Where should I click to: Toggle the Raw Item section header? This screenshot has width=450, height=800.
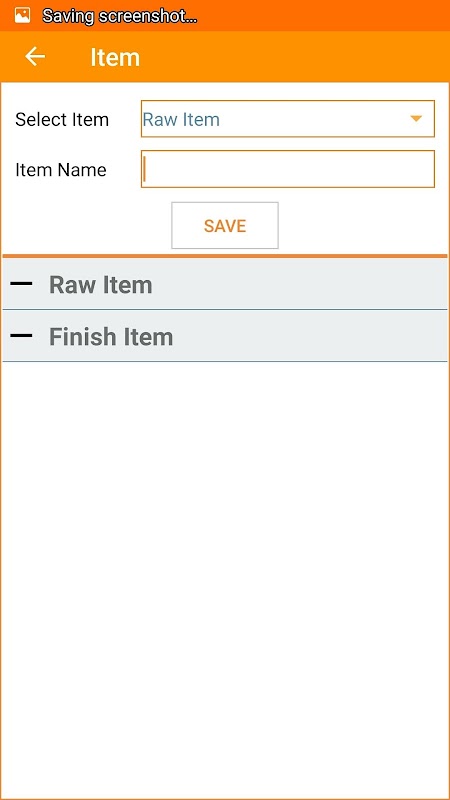coord(225,284)
